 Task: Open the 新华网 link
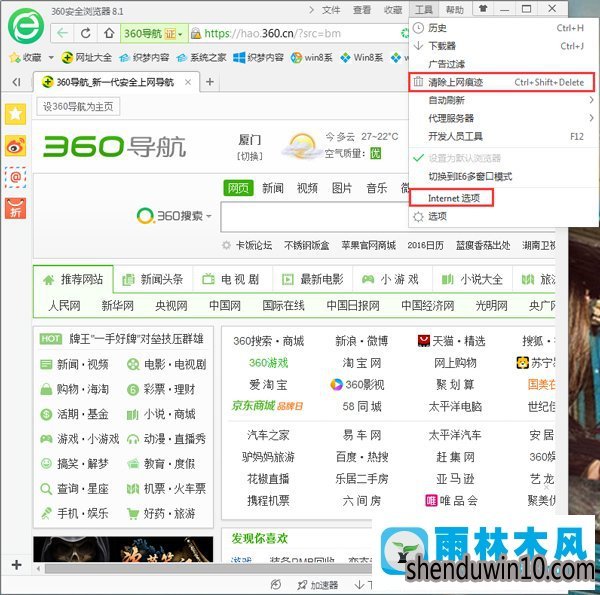pos(117,305)
